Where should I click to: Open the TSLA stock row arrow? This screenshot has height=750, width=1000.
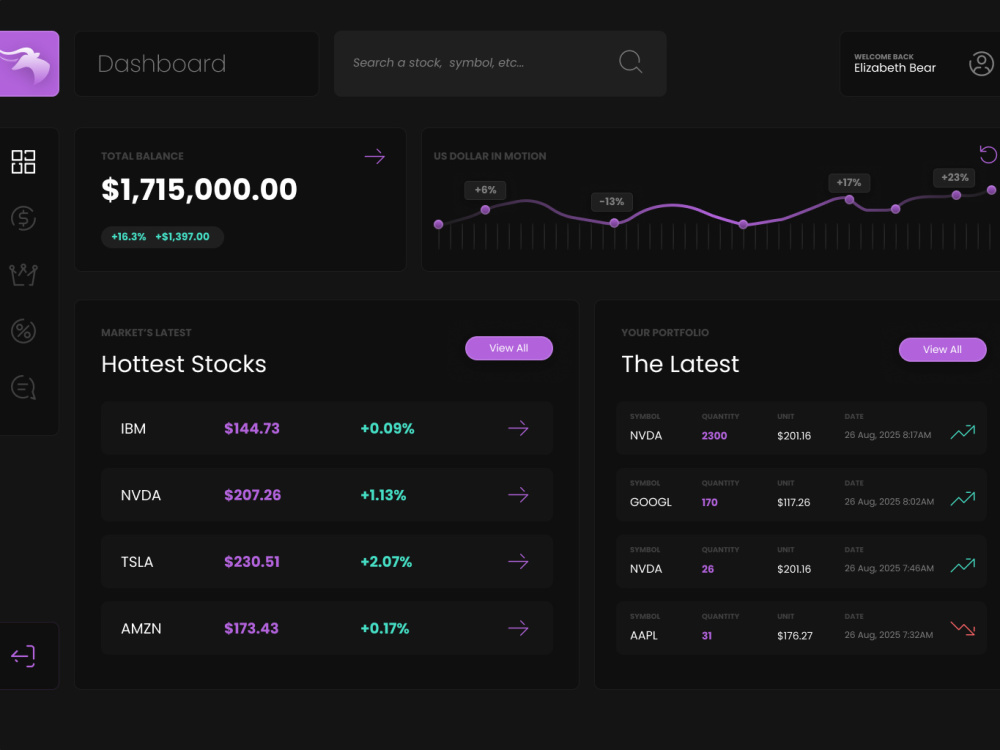click(518, 561)
